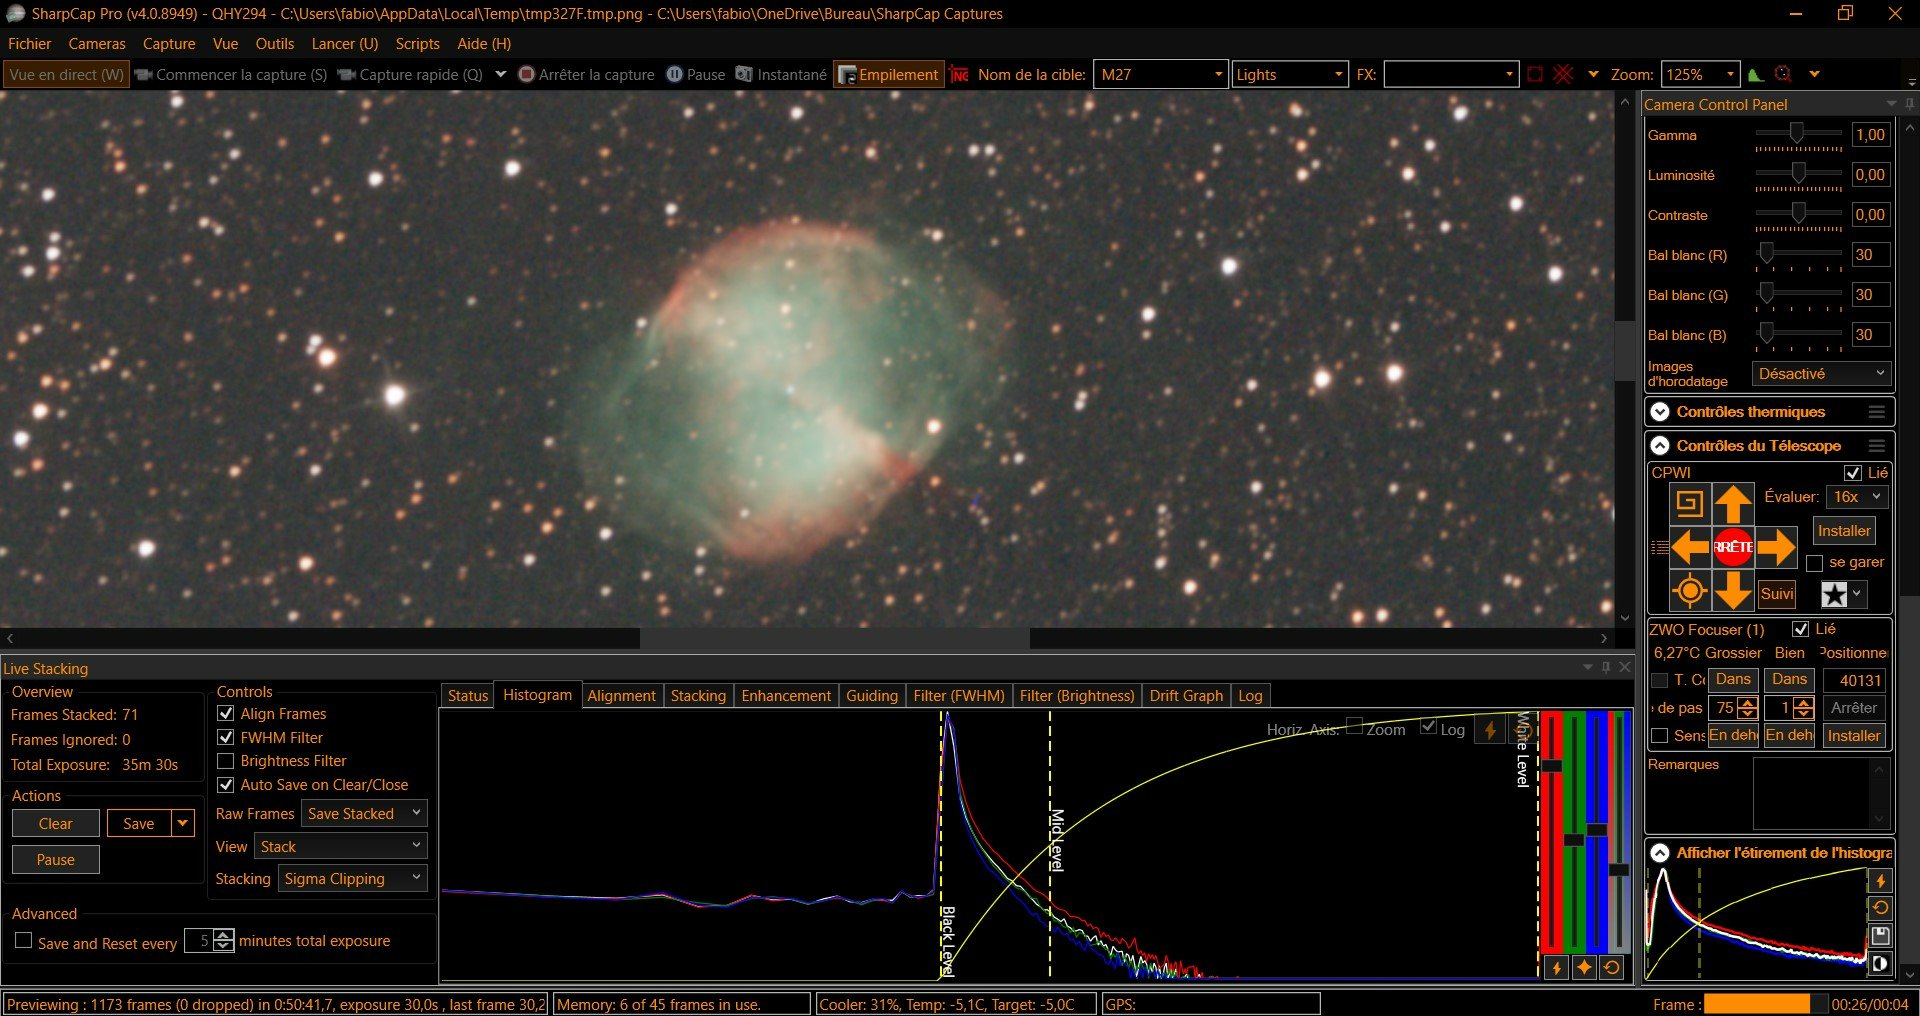Slew the telescope left with the left arrow
This screenshot has width=1920, height=1016.
pos(1690,547)
